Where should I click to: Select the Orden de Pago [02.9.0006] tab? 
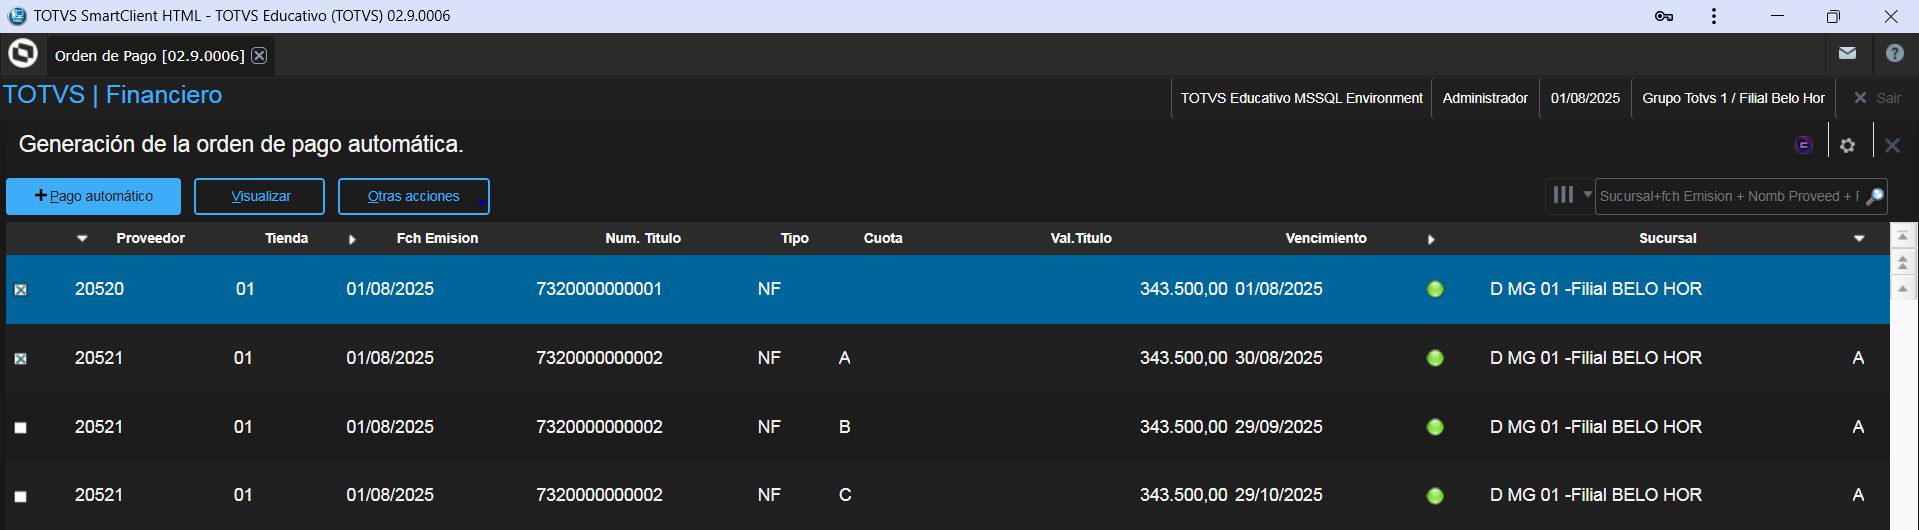click(149, 55)
